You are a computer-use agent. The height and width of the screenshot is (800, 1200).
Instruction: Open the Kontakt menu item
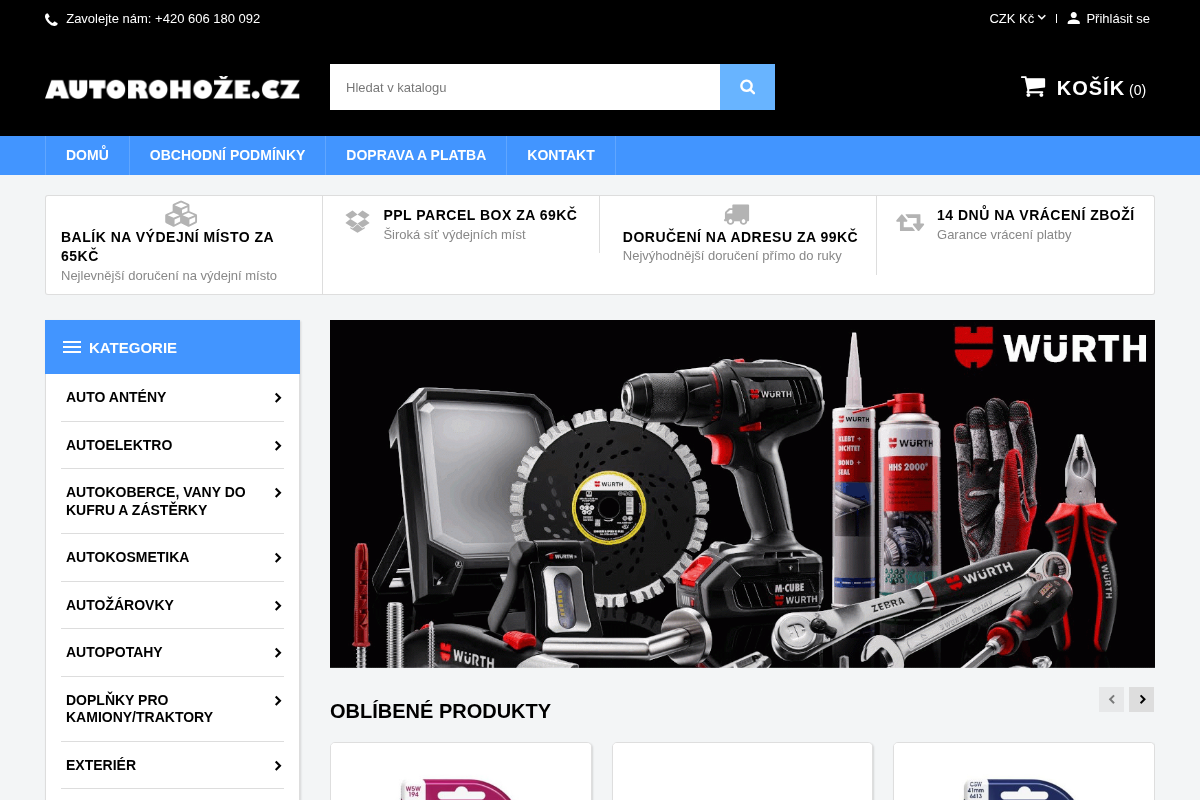[x=561, y=155]
